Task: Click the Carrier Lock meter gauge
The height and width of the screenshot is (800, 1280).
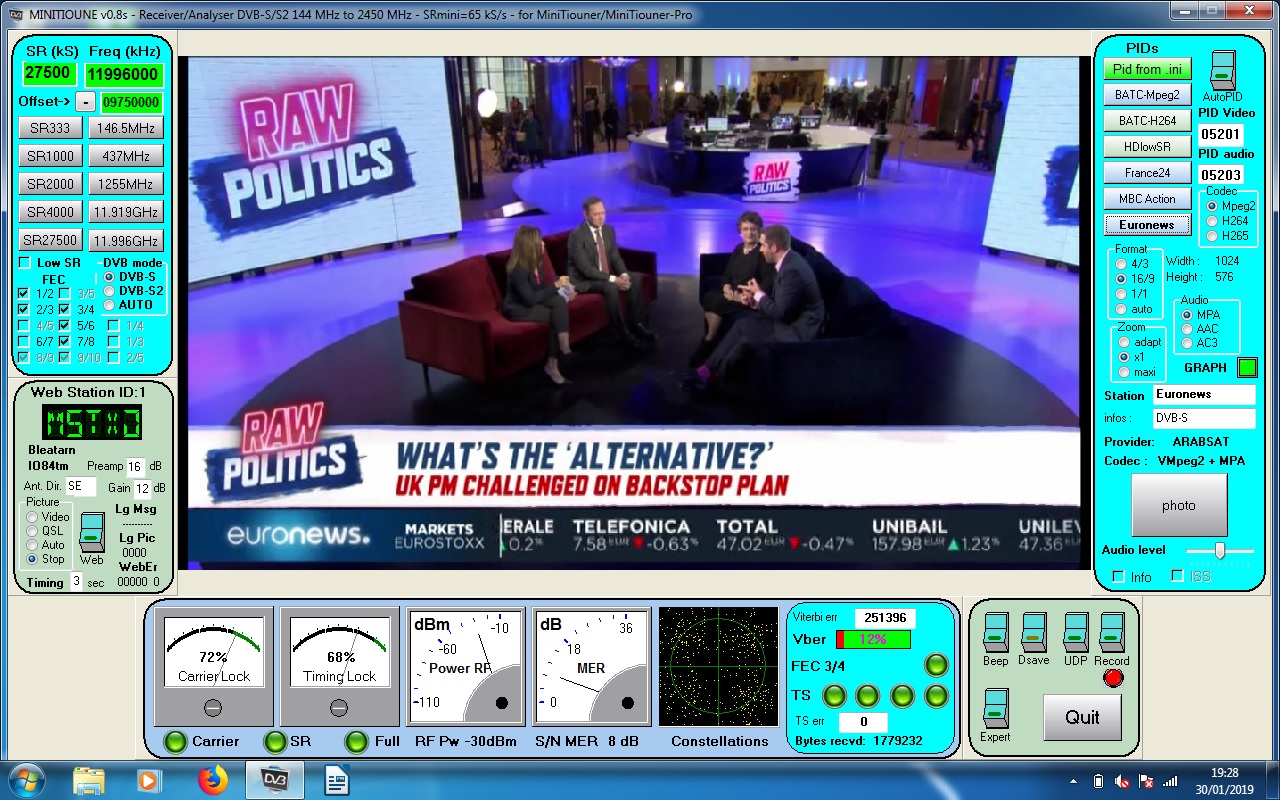Action: click(213, 667)
